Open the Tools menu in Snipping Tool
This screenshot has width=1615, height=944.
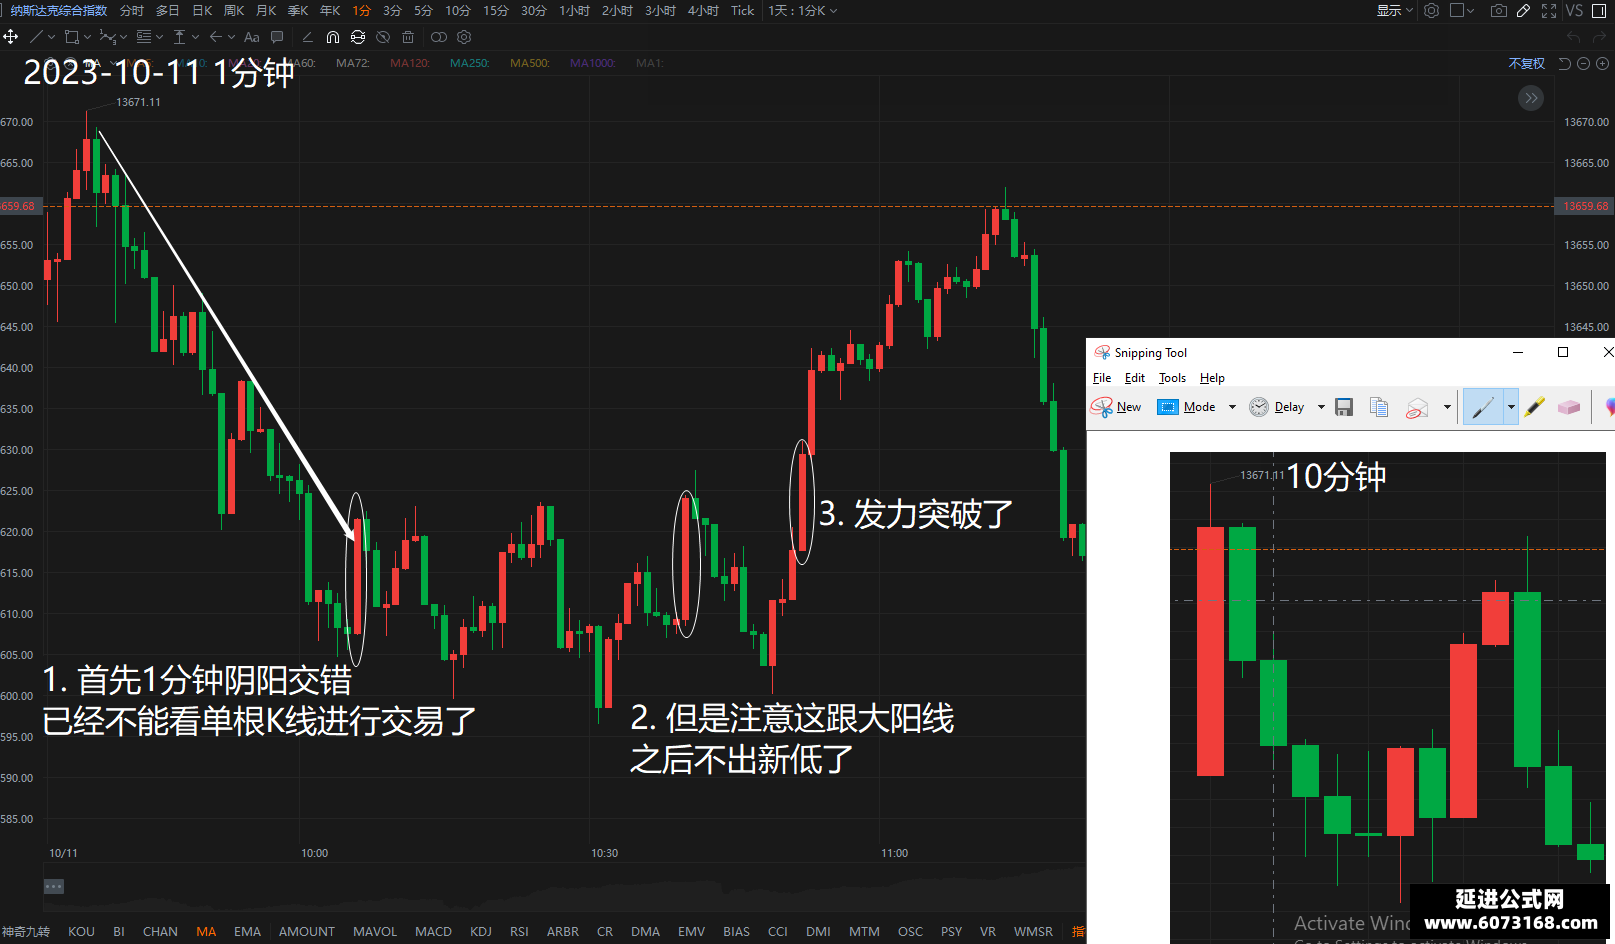pyautogui.click(x=1172, y=378)
